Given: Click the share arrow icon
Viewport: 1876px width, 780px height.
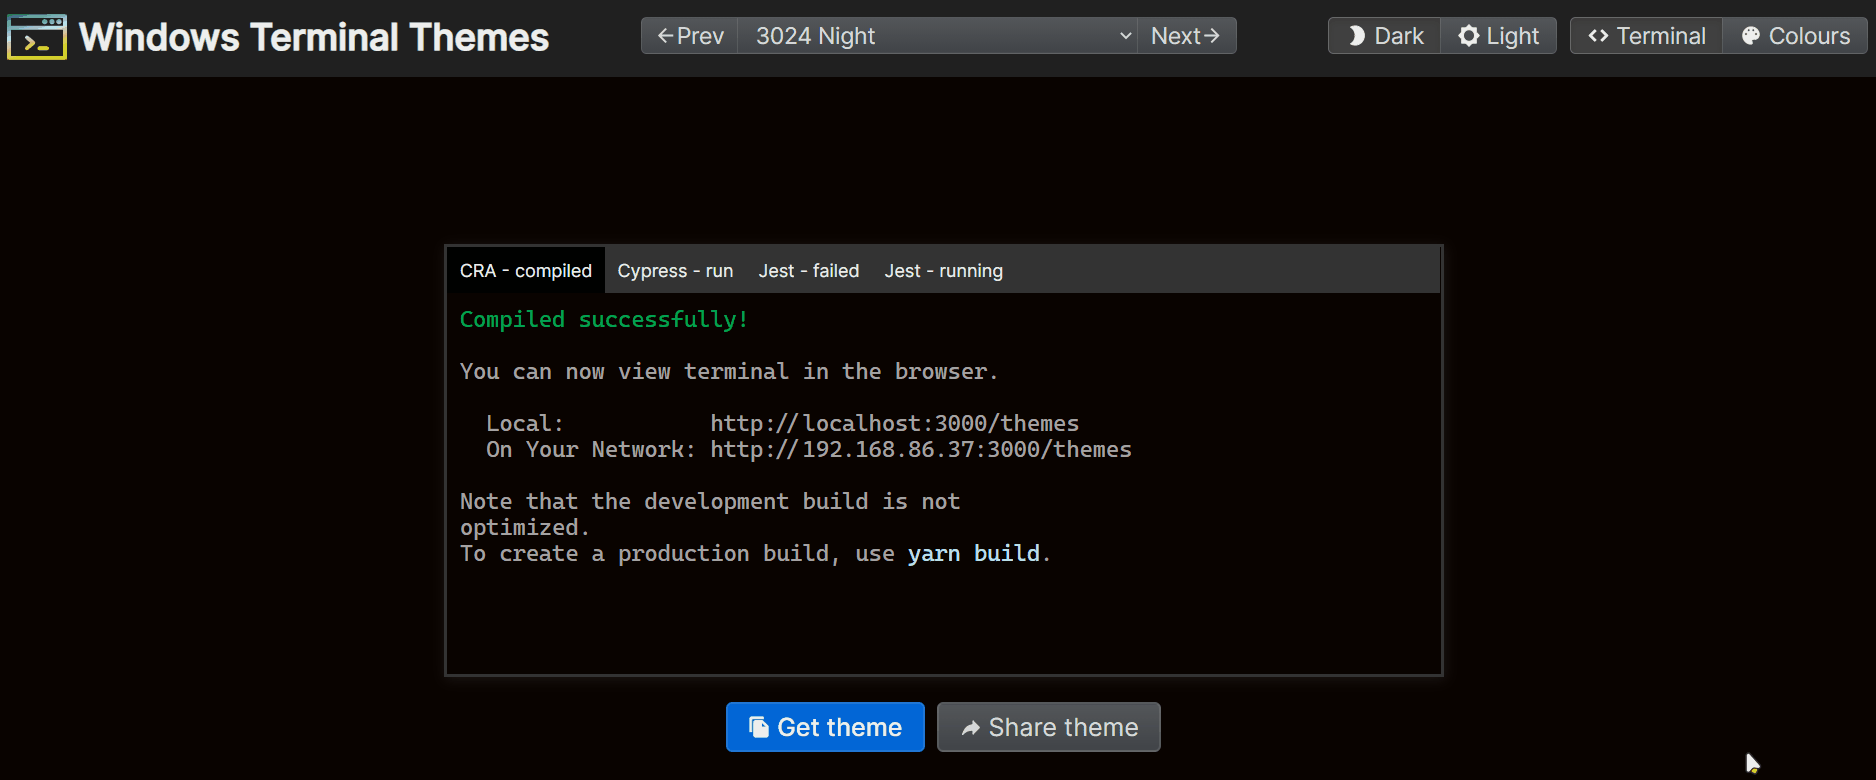Looking at the screenshot, I should 970,728.
